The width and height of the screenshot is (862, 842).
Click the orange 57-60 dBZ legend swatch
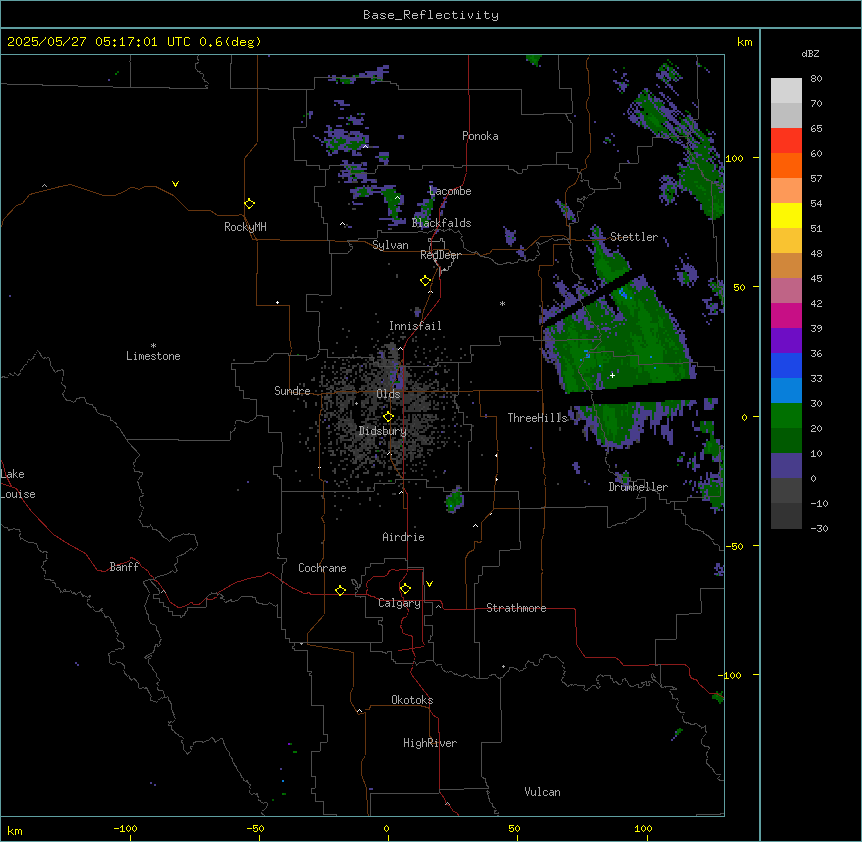pyautogui.click(x=786, y=165)
